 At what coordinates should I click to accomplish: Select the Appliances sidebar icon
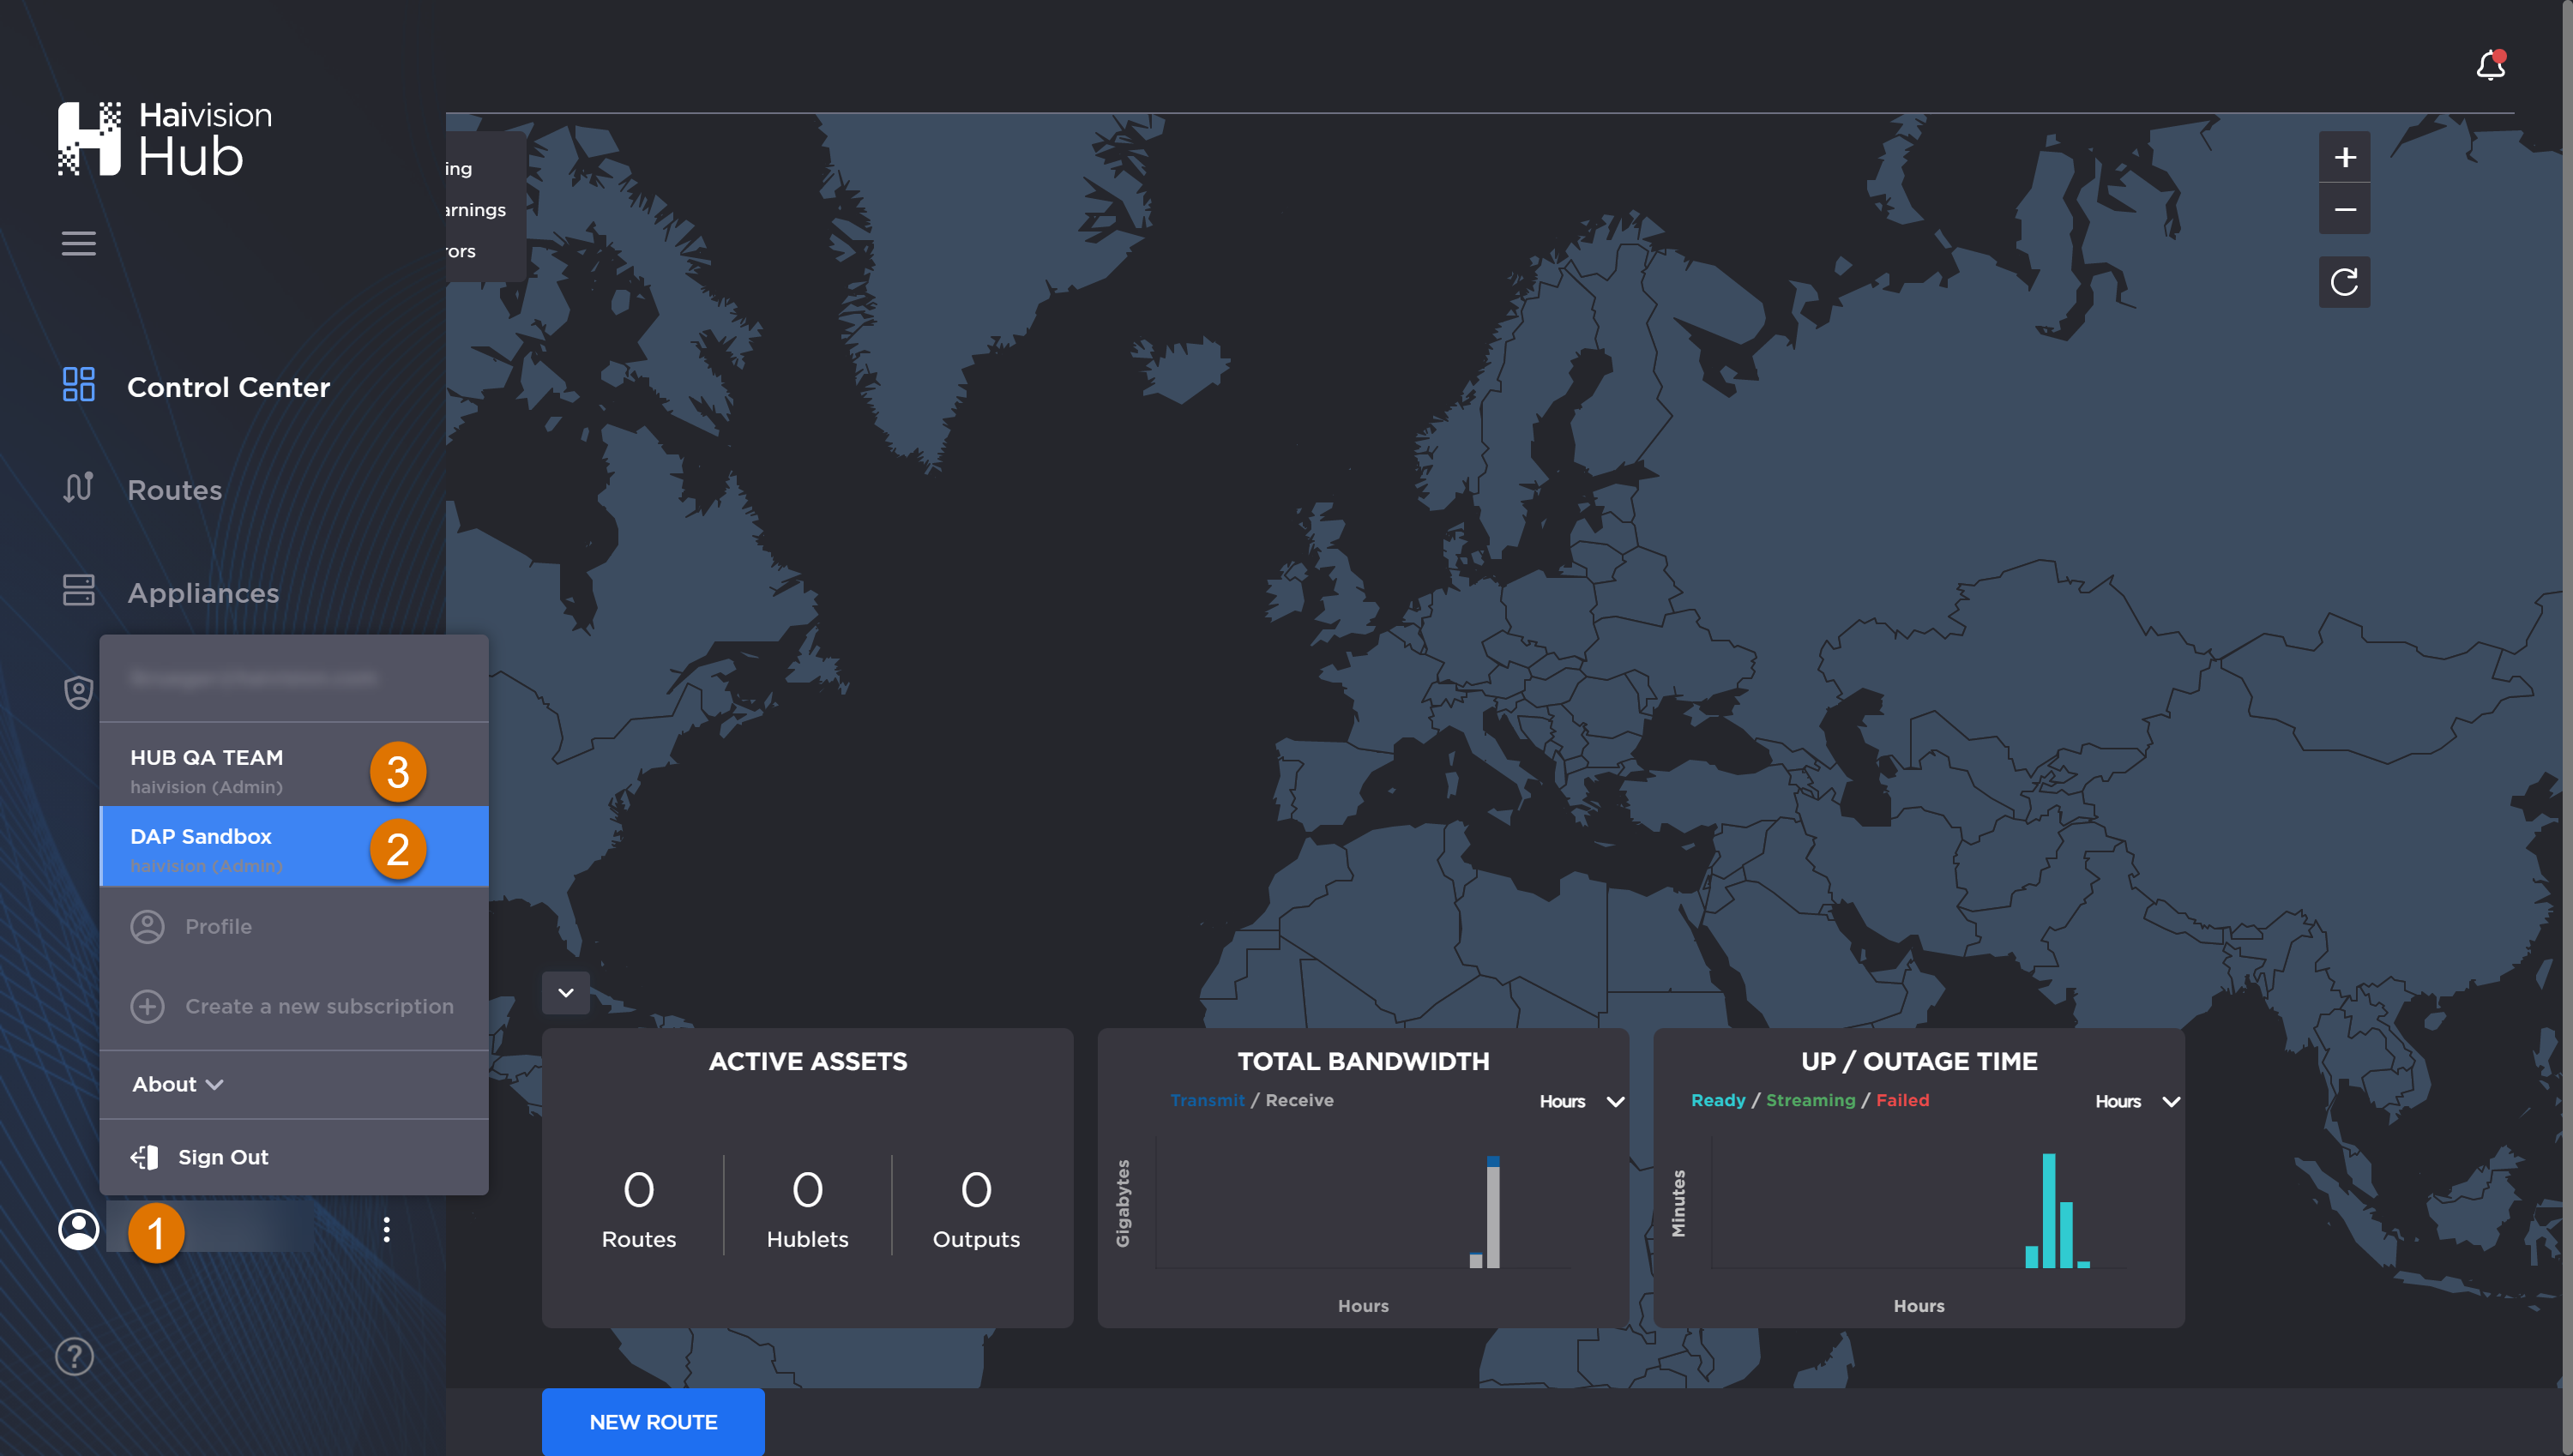pos(79,591)
